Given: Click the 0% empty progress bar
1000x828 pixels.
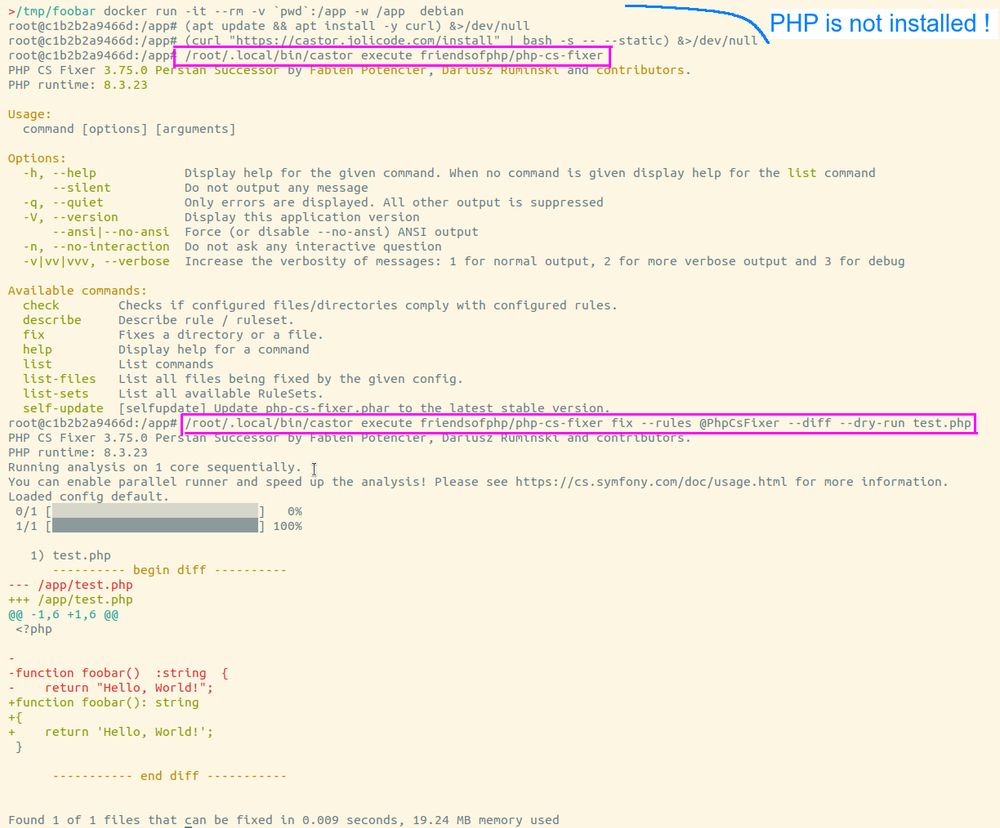Looking at the screenshot, I should click(155, 511).
